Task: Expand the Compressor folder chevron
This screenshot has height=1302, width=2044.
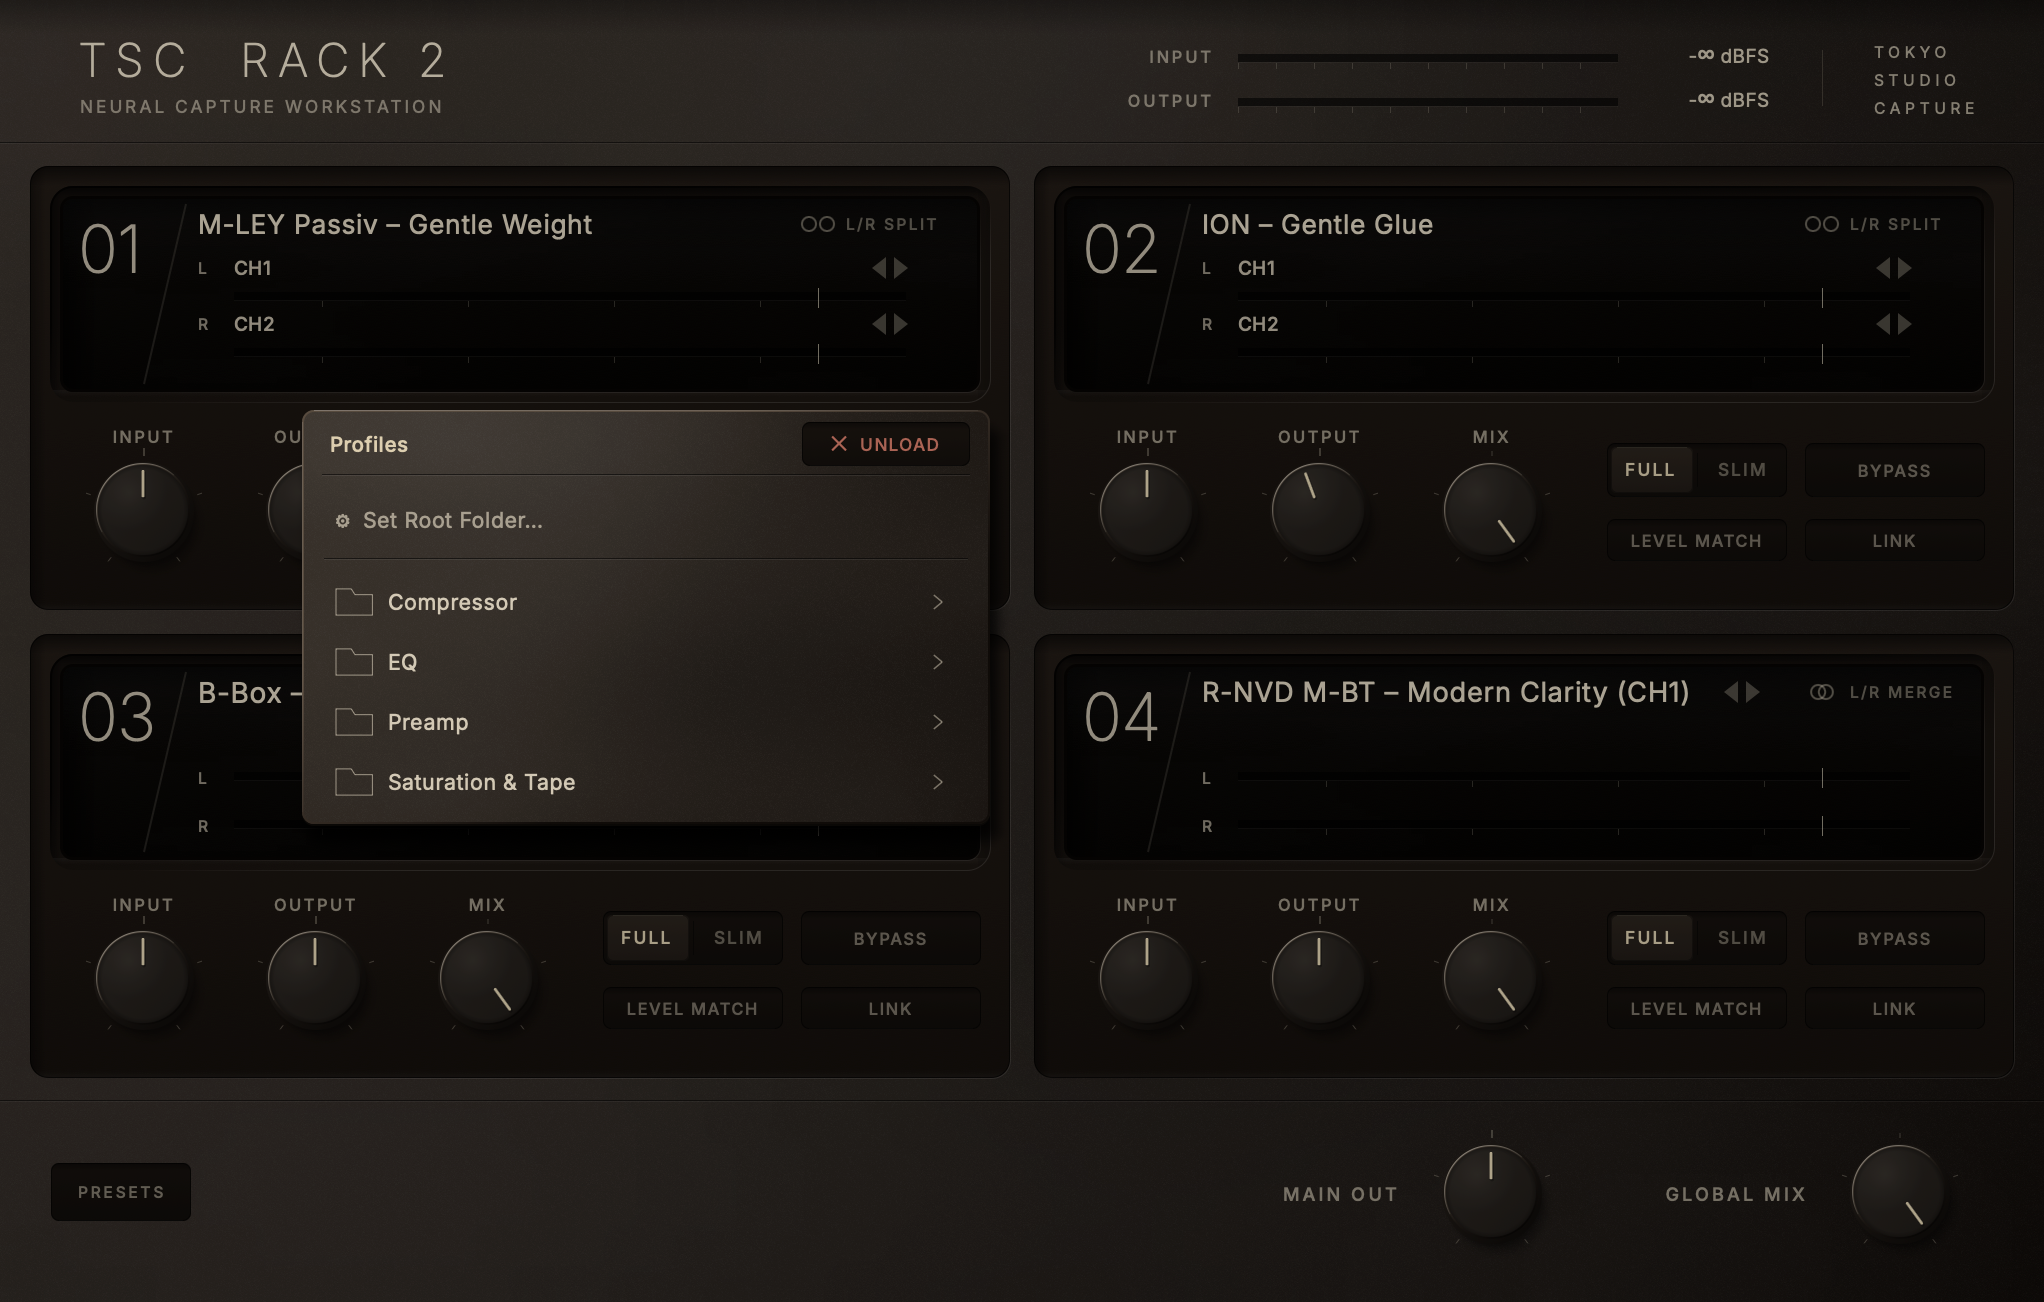Action: click(x=938, y=602)
